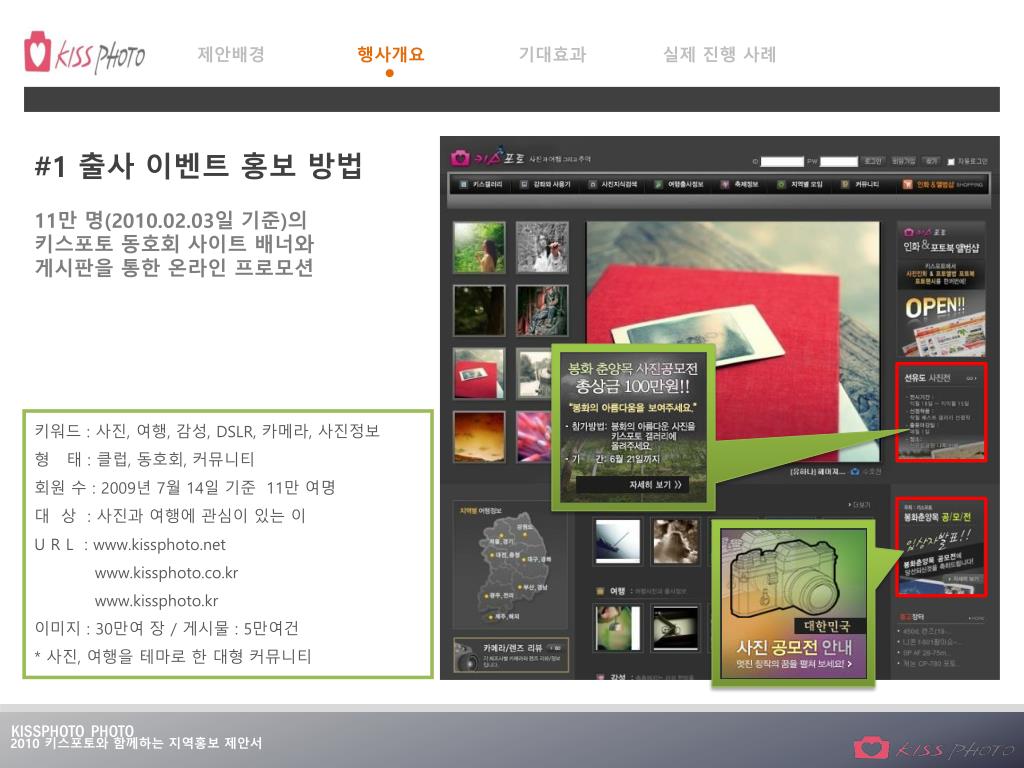Open the dark film projector thumbnail
The width and height of the screenshot is (1024, 768).
click(676, 628)
